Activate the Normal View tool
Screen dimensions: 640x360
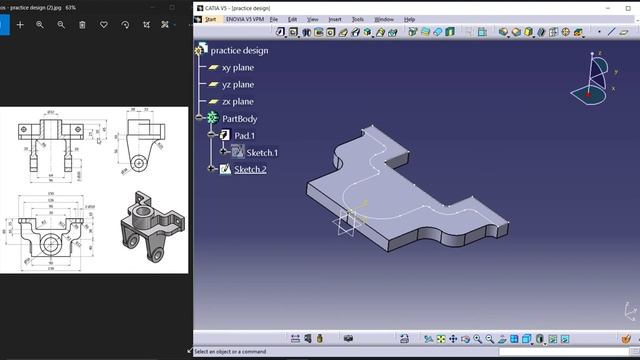[502, 339]
